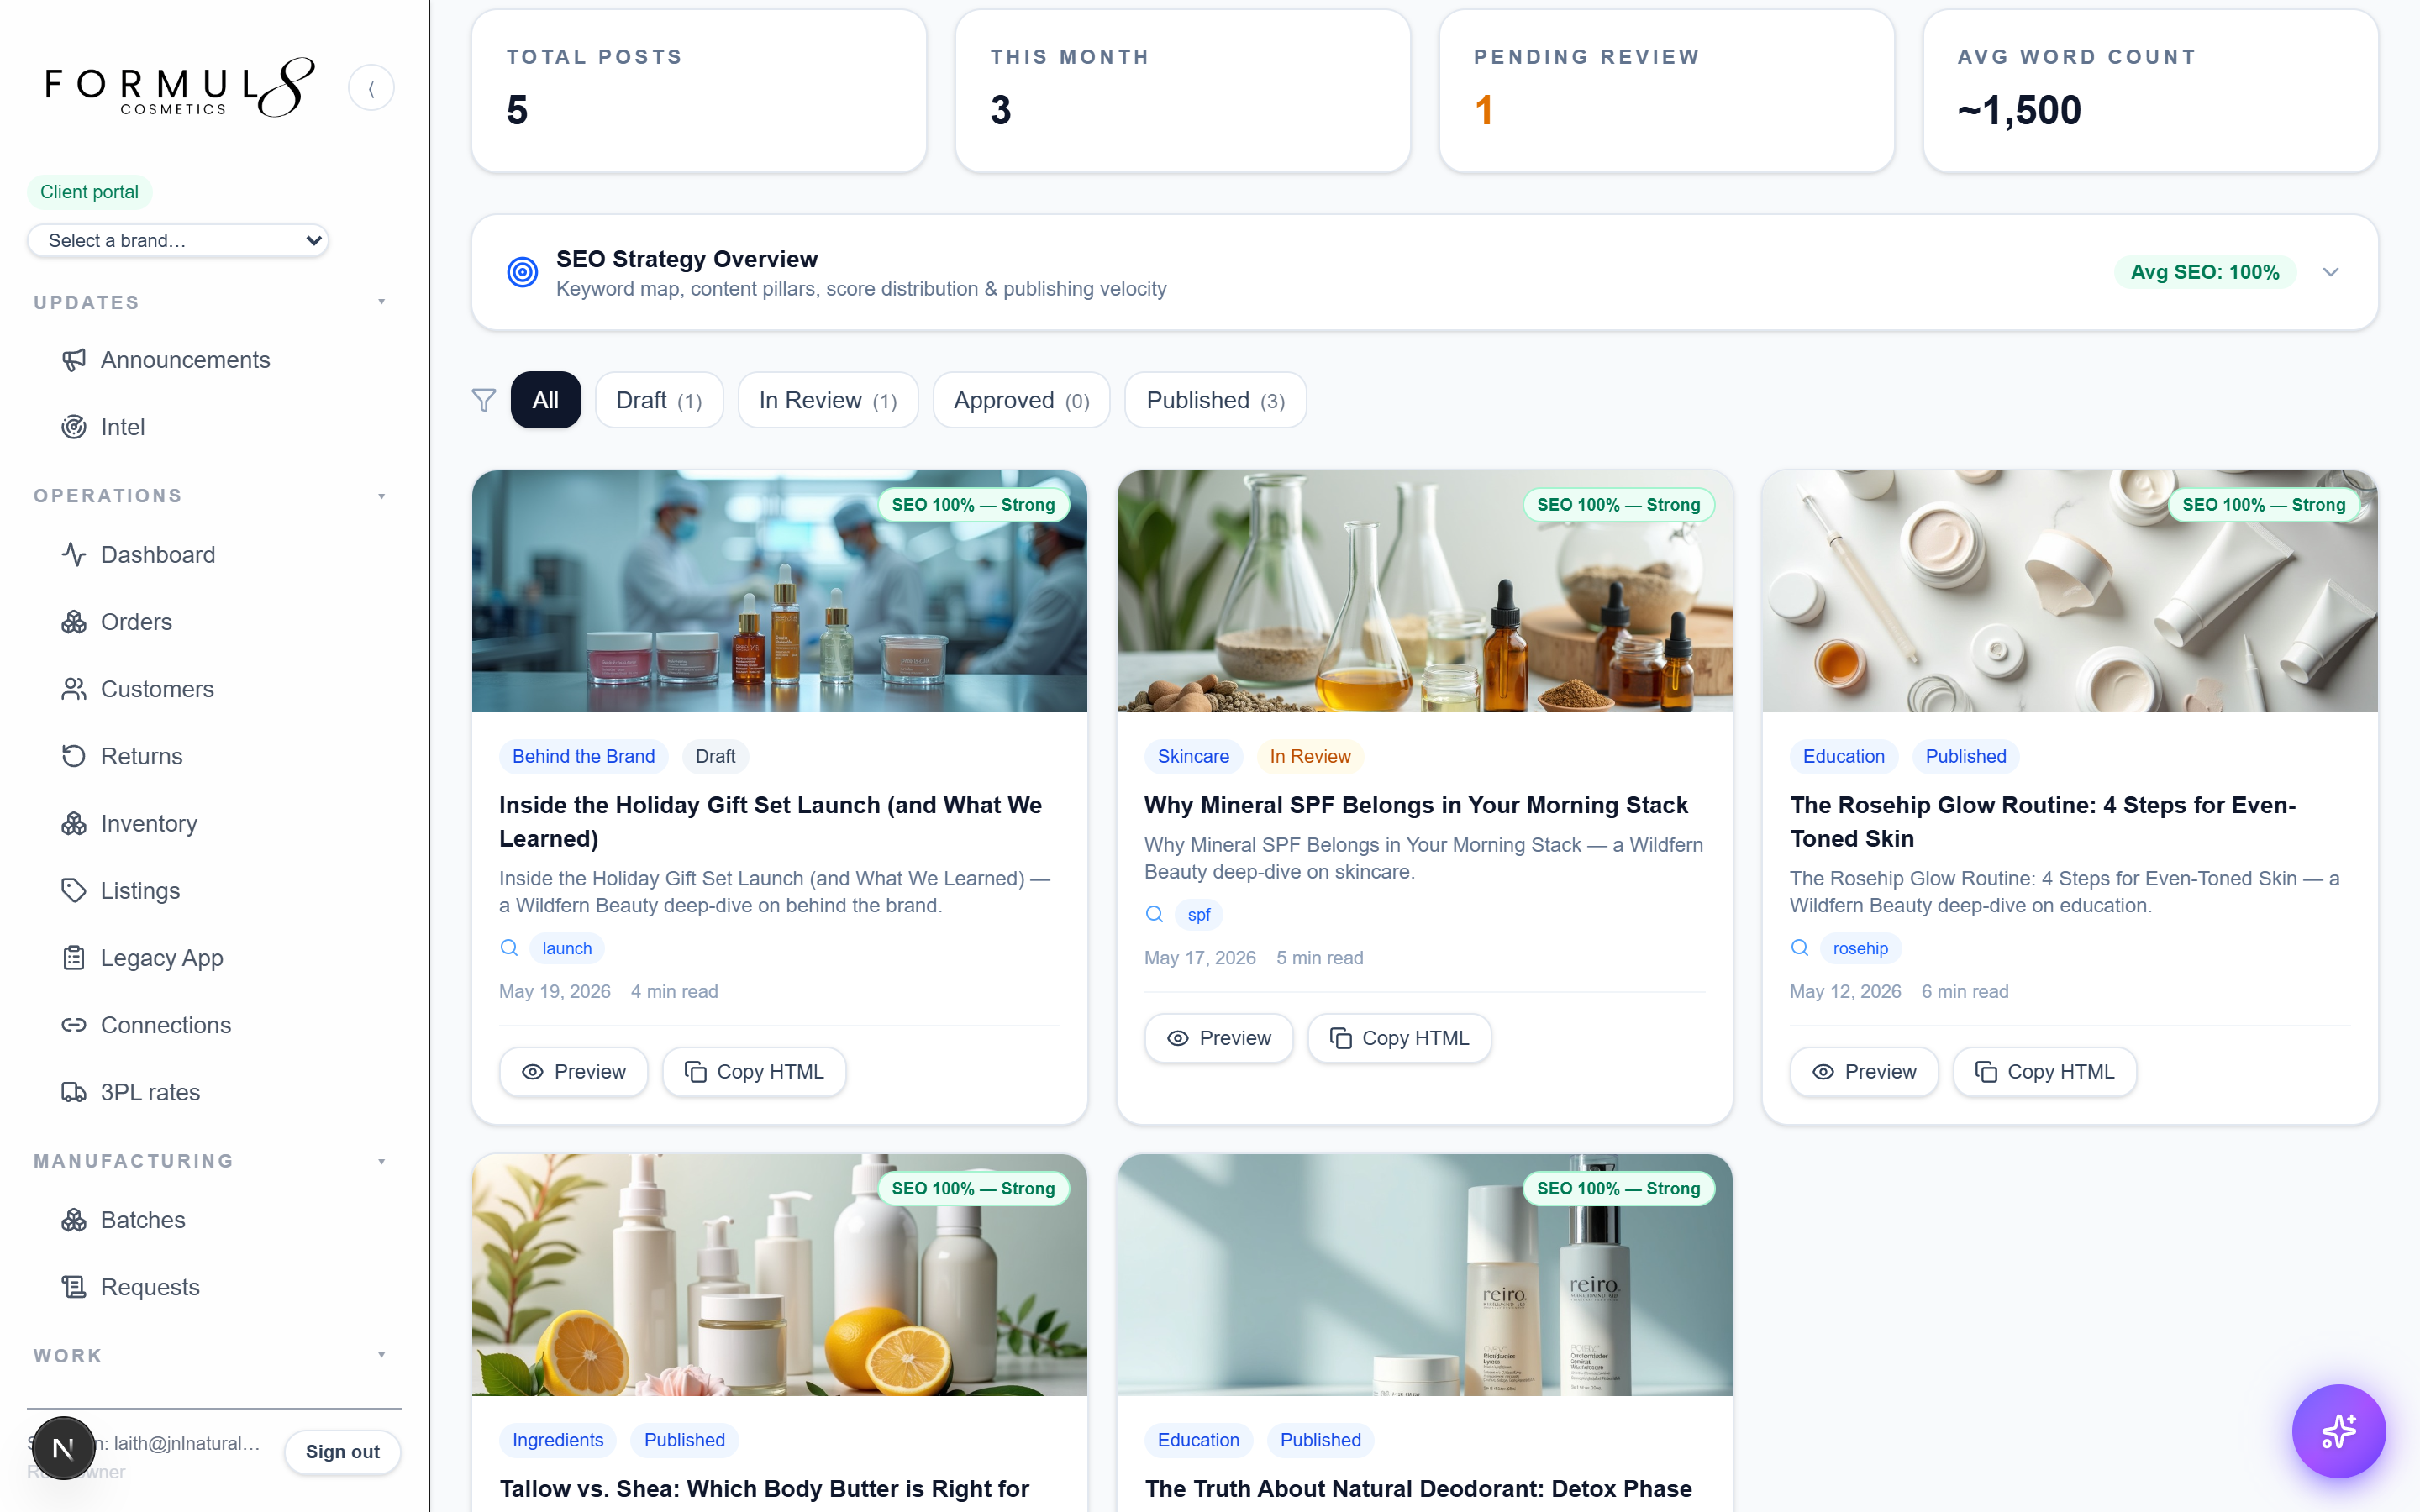The width and height of the screenshot is (2420, 1512).
Task: Collapse the MANUFACTURING section
Action: click(381, 1161)
